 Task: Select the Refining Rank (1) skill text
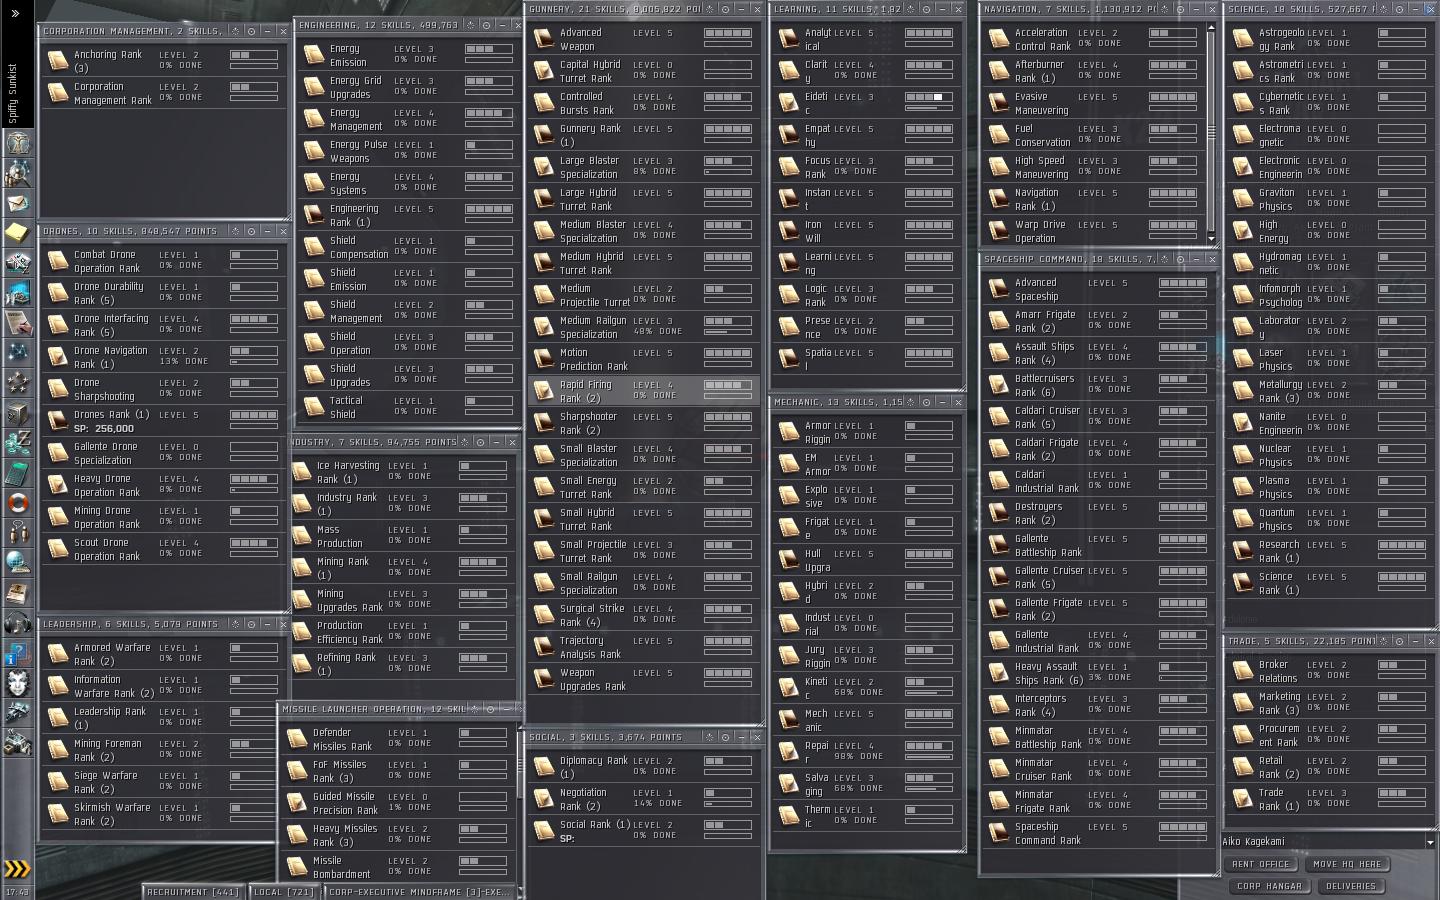[346, 664]
